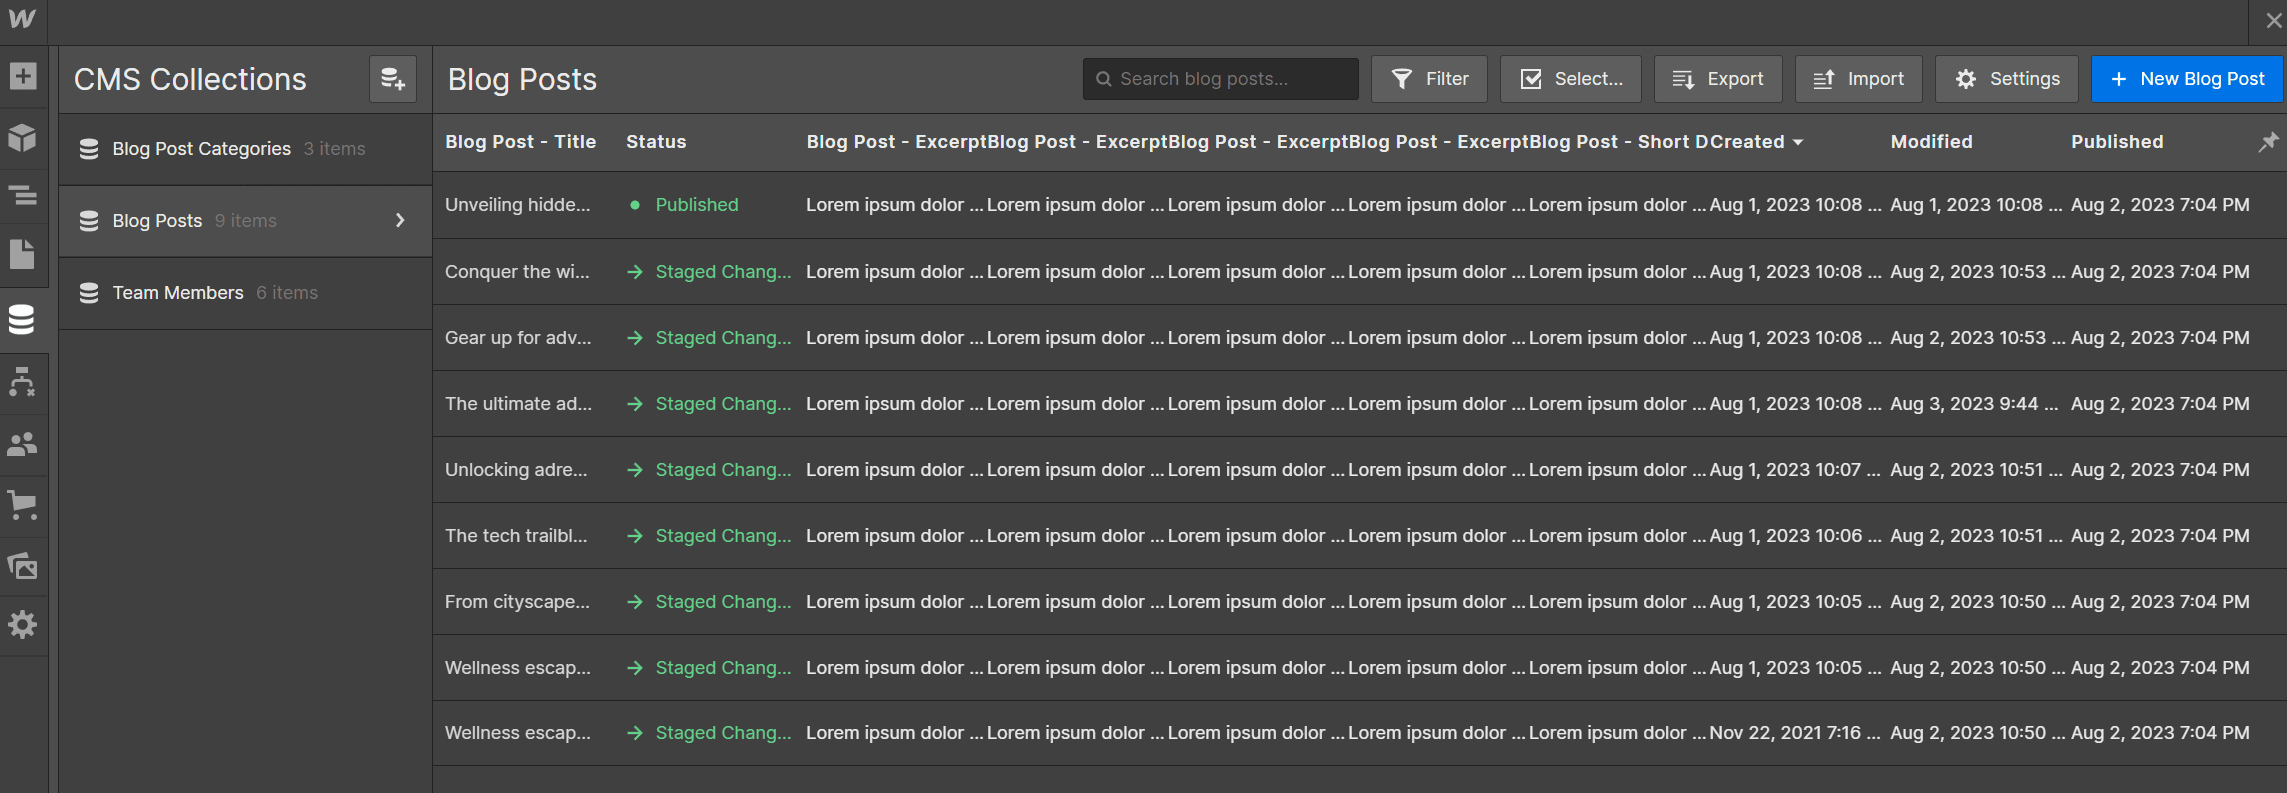
Task: Open the Users panel icon
Action: [22, 443]
